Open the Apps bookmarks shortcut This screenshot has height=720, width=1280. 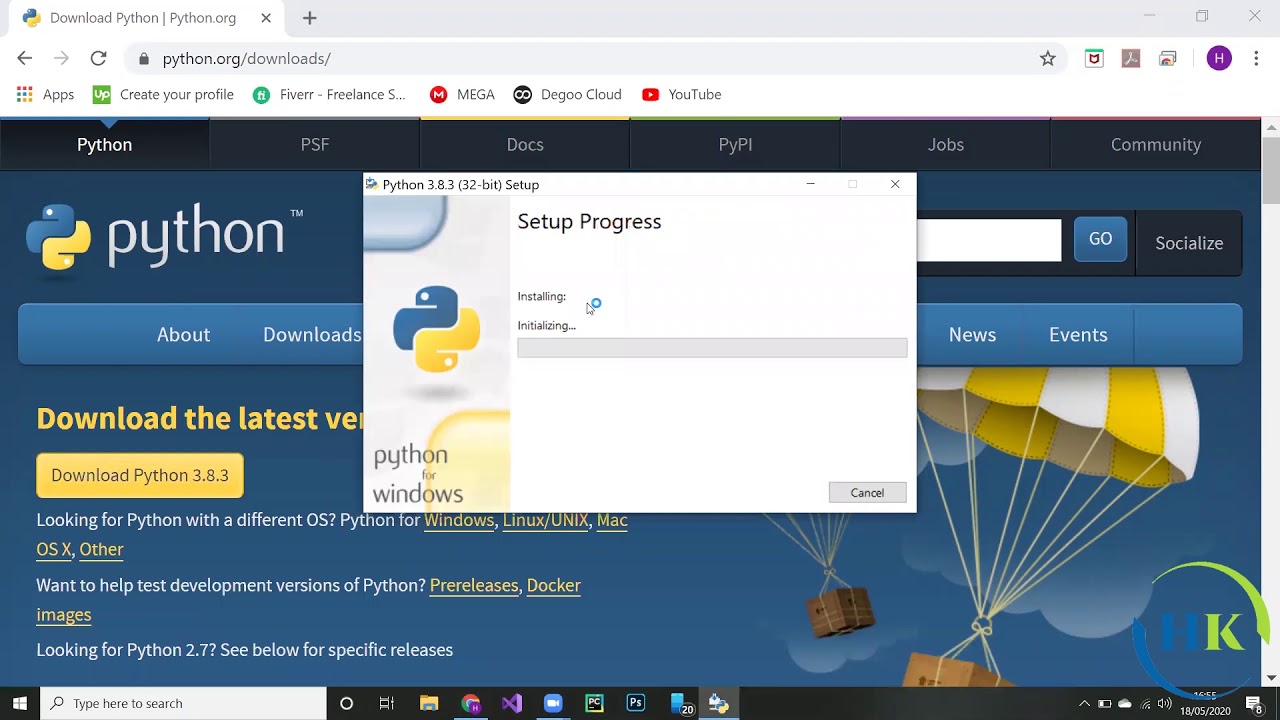pos(45,95)
